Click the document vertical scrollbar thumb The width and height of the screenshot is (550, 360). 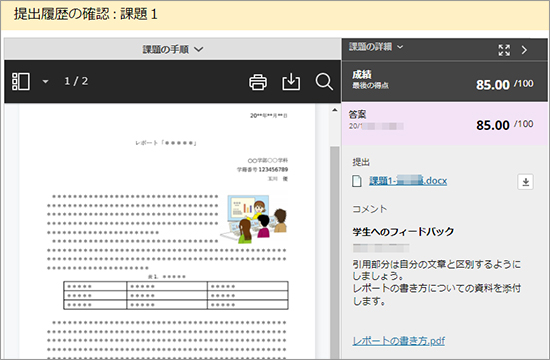(x=335, y=252)
